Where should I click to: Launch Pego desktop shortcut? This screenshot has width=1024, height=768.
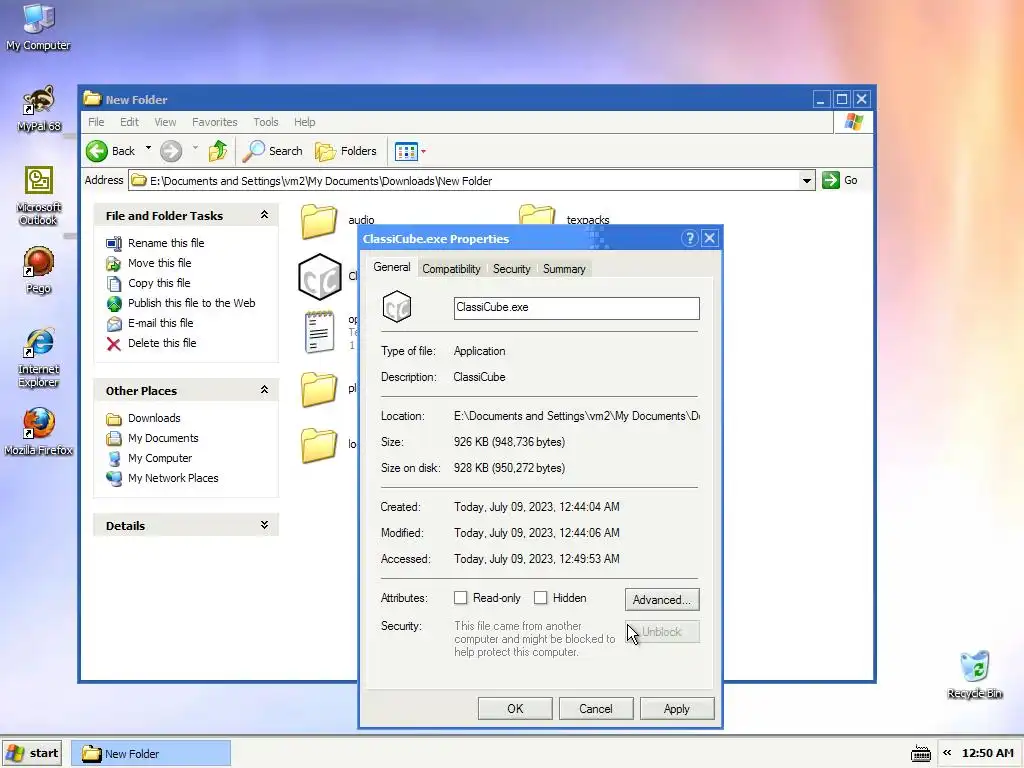click(39, 270)
